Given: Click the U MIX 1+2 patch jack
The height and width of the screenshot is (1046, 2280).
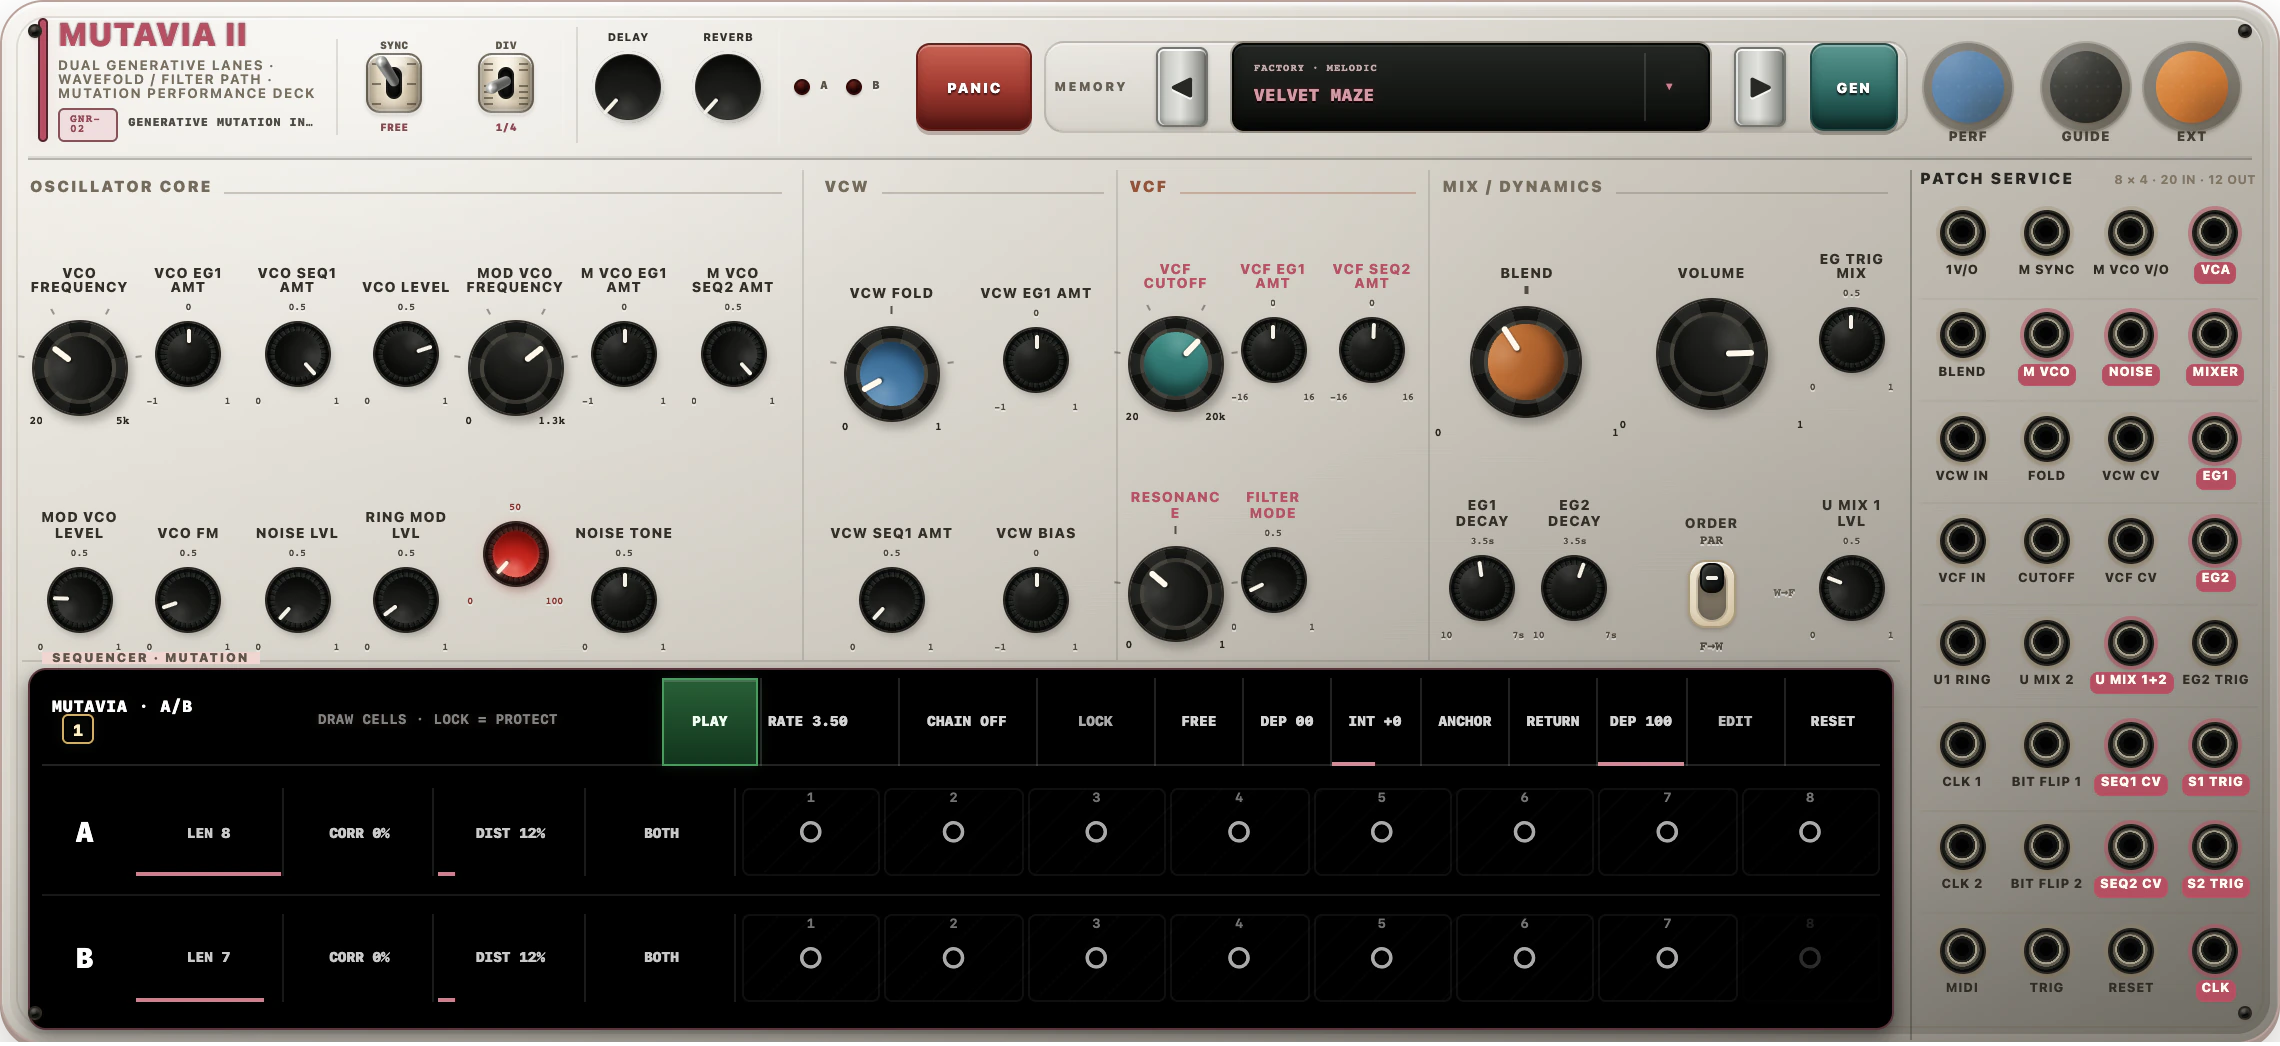Looking at the screenshot, I should coord(2130,643).
